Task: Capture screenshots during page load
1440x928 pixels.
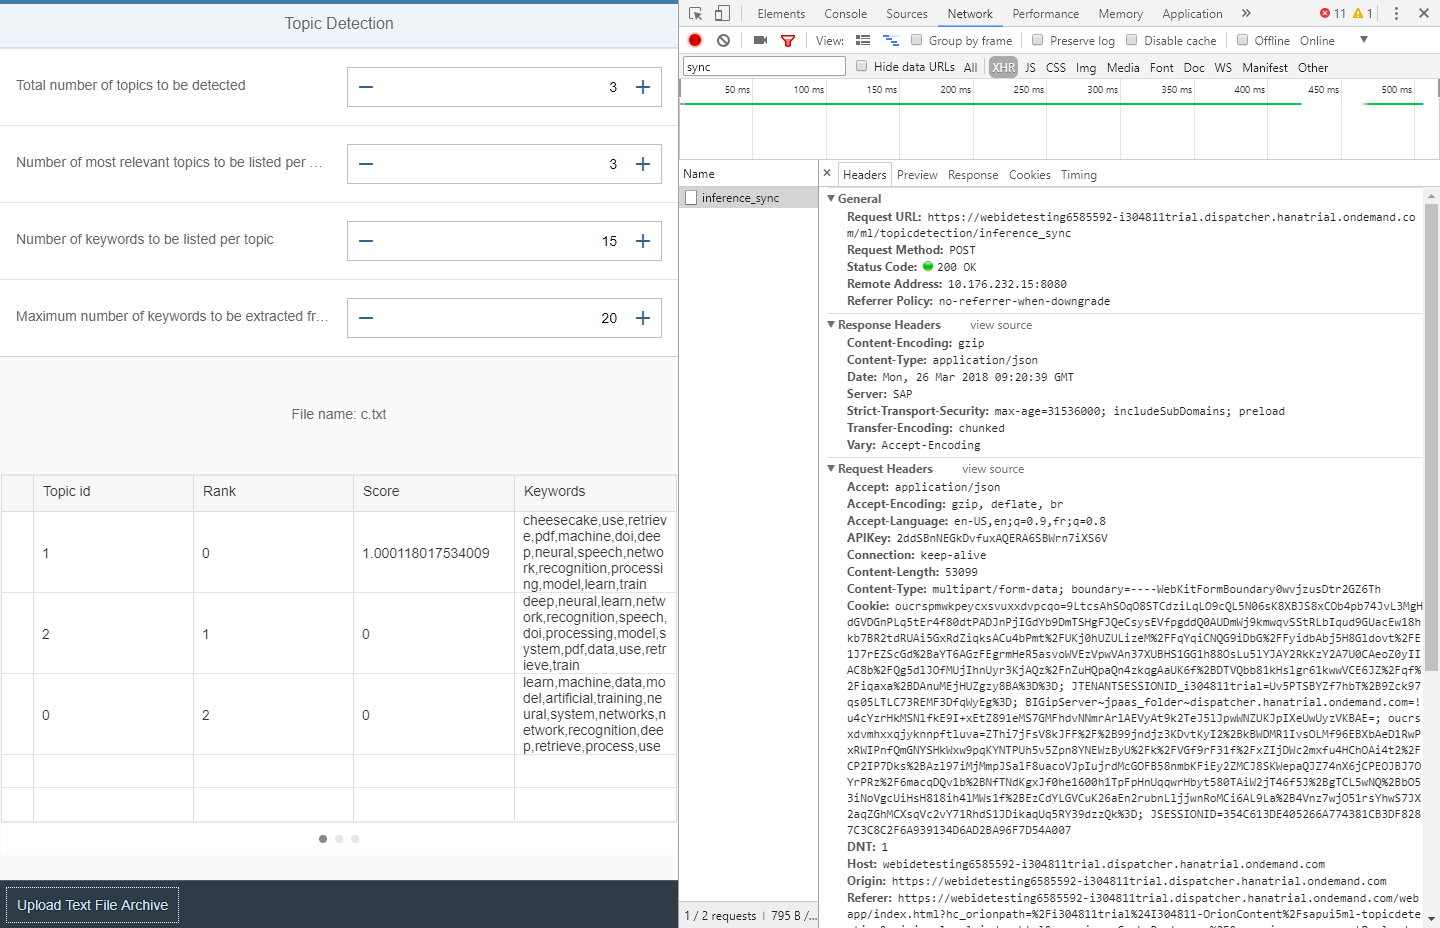Action: pos(760,40)
